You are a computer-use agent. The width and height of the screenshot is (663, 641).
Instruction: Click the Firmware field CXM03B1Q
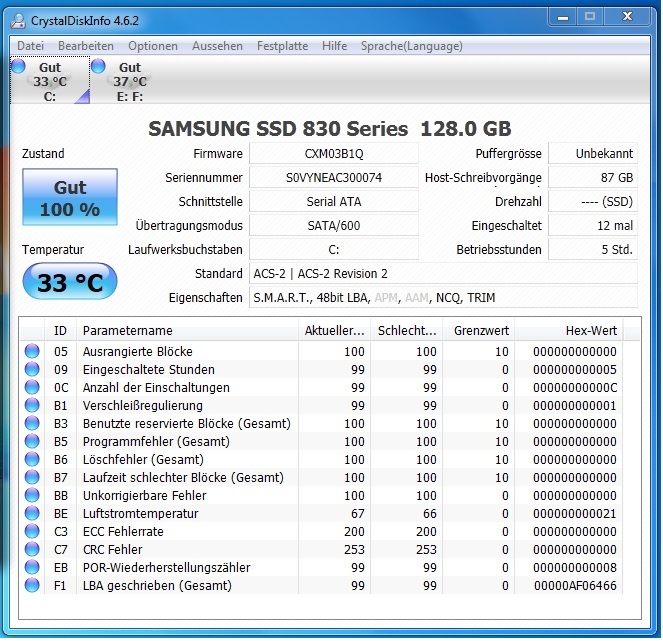334,153
